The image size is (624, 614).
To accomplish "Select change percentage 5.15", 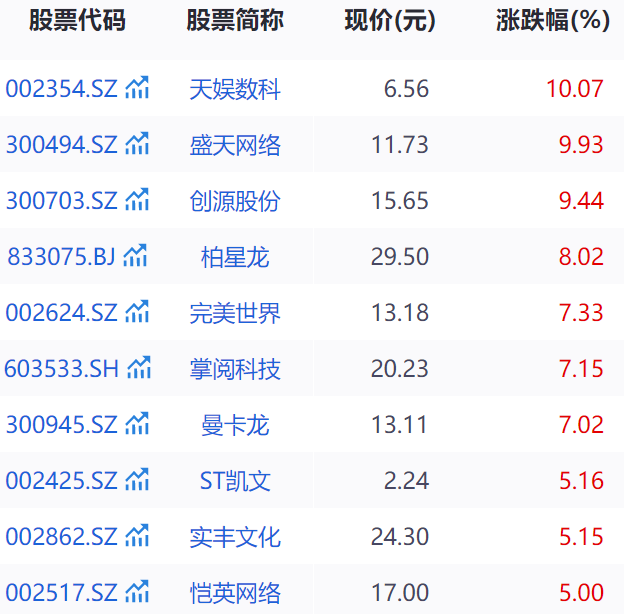I will 581,537.
